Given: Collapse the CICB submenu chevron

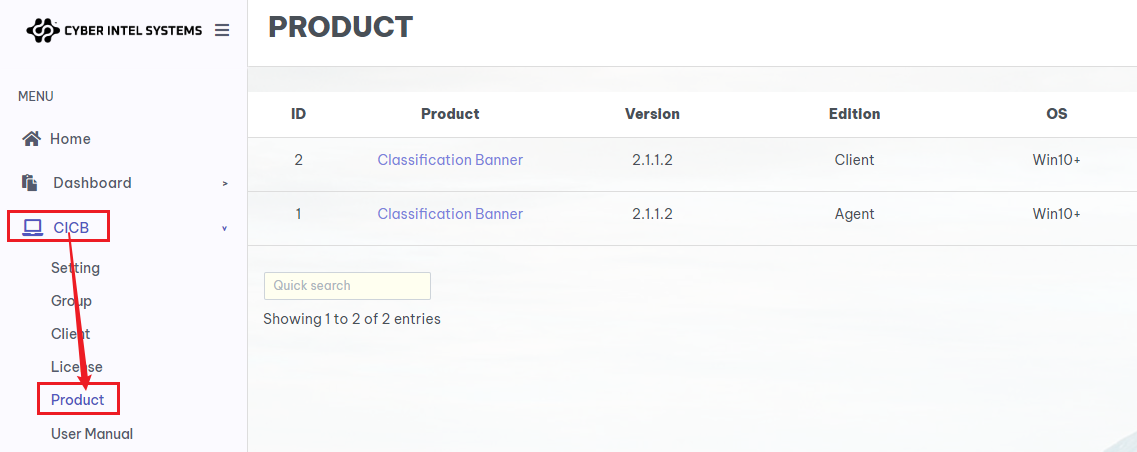Looking at the screenshot, I should click(225, 229).
